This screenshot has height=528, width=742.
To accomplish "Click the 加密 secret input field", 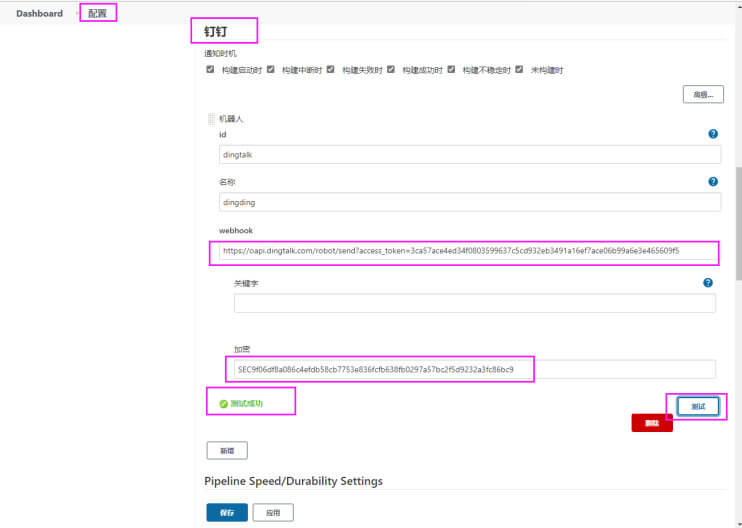I will click(475, 370).
